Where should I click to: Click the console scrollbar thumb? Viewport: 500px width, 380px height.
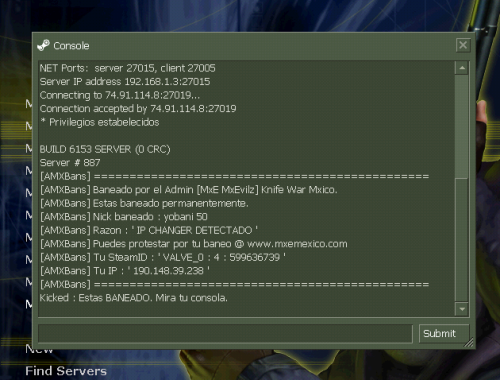click(x=462, y=240)
